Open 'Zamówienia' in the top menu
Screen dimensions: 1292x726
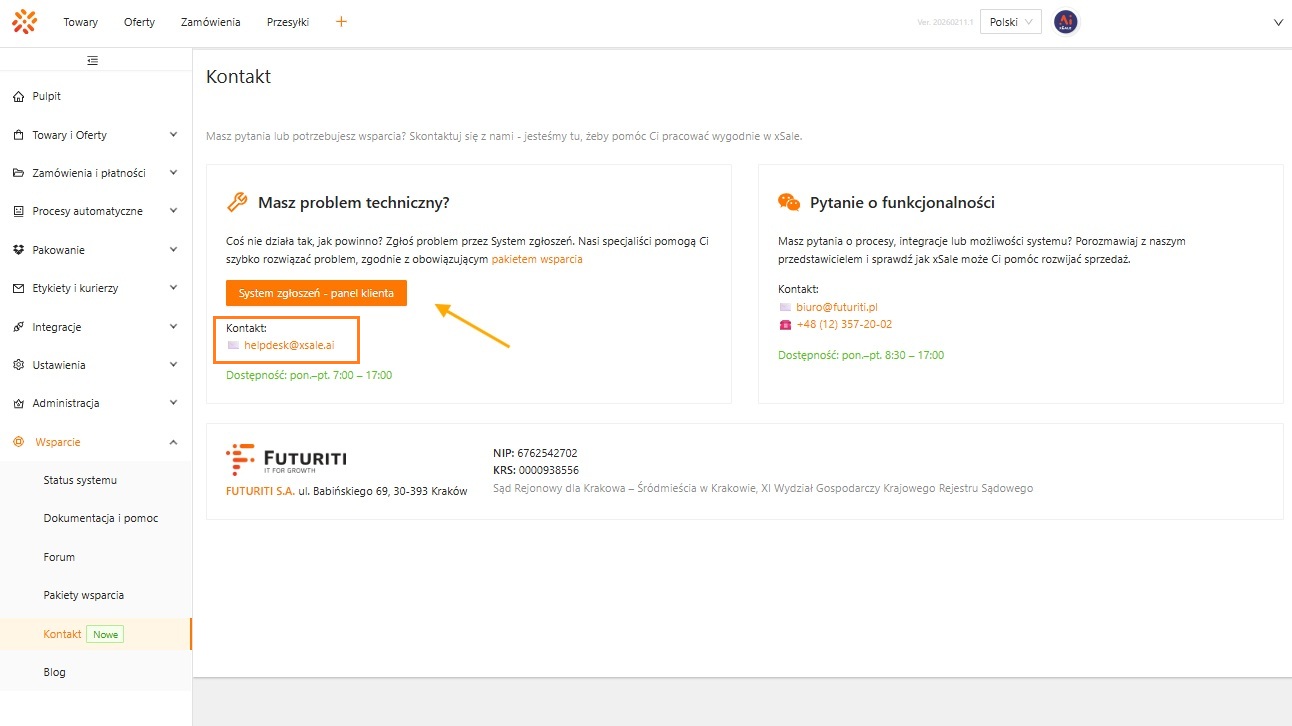(x=210, y=21)
